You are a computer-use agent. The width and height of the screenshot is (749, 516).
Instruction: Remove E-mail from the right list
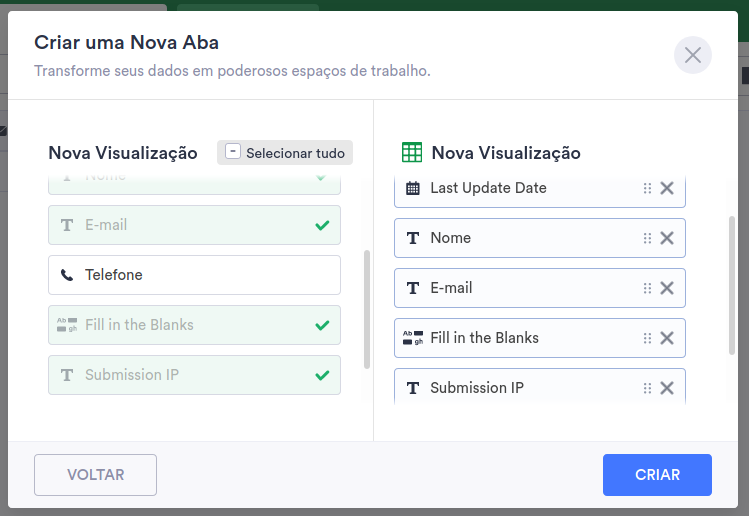pos(667,288)
